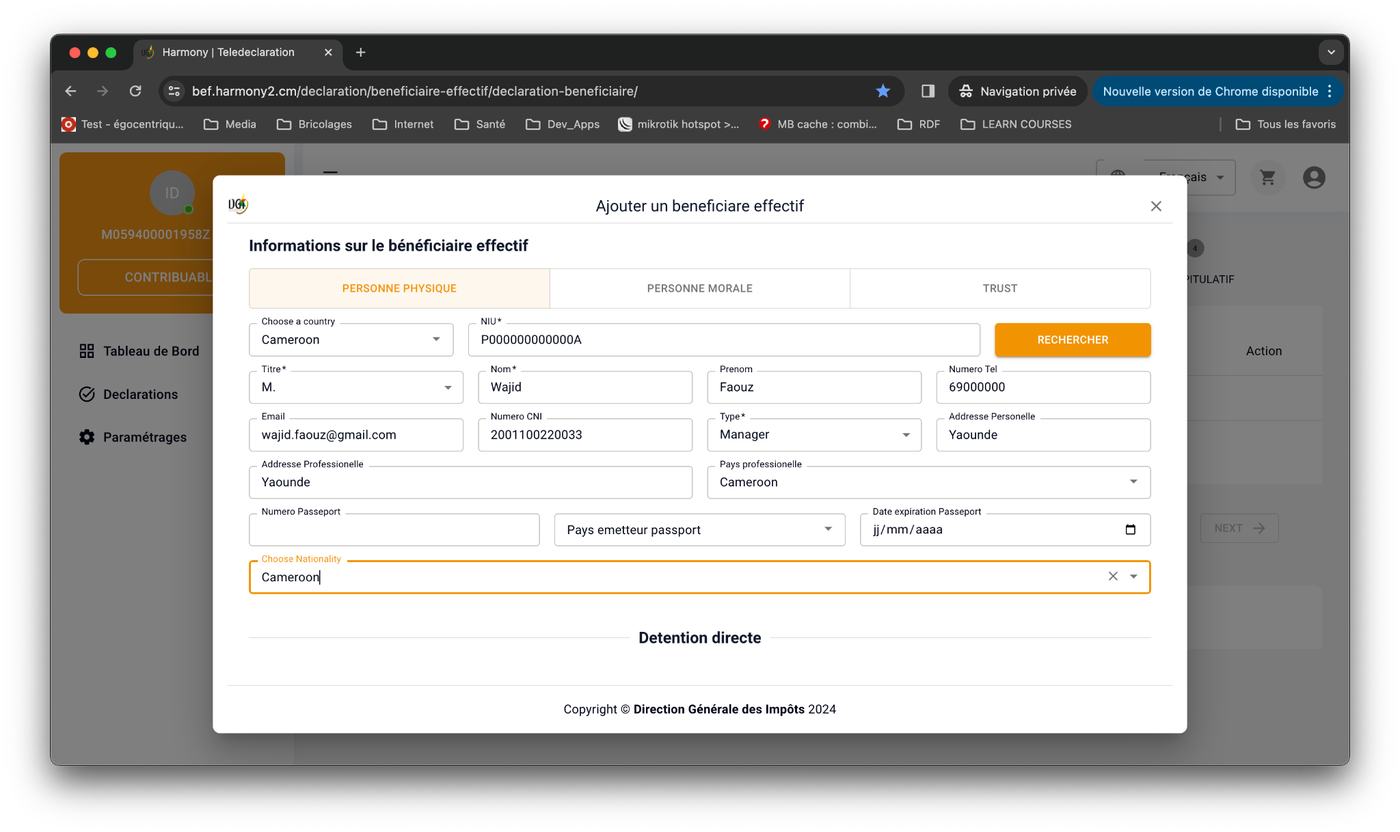Click the Addresse Professionelle field
The height and width of the screenshot is (832, 1400).
tap(471, 482)
